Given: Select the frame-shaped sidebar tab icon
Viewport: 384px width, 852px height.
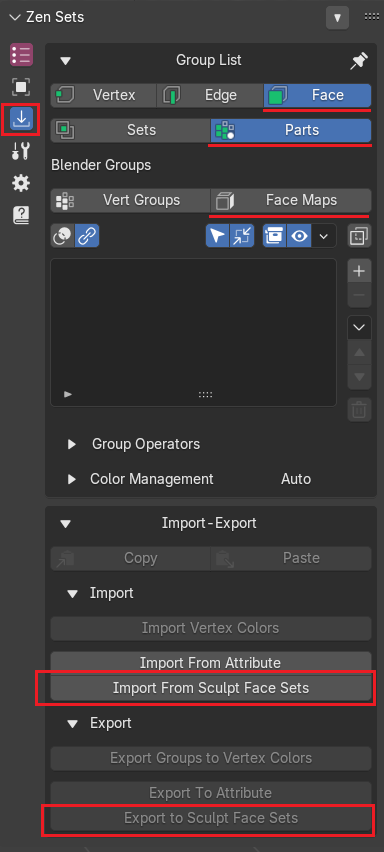Looking at the screenshot, I should pyautogui.click(x=21, y=86).
